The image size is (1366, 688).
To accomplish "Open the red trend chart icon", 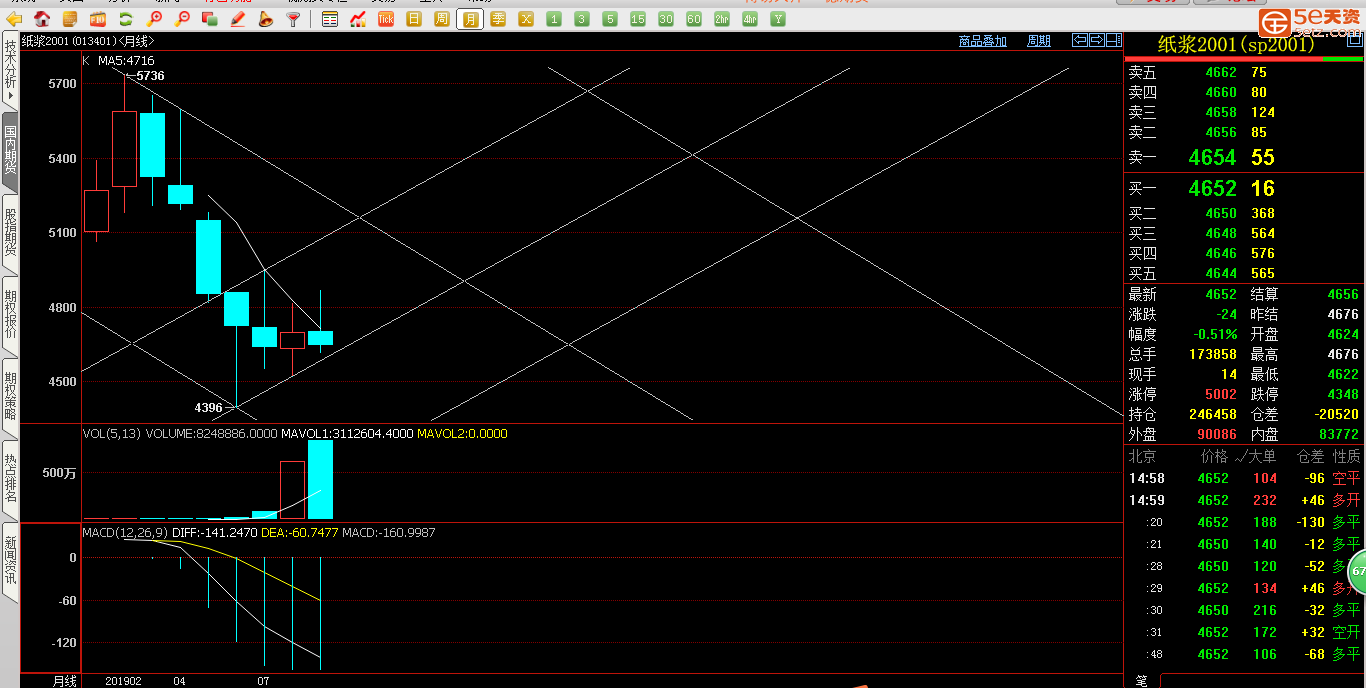I will [357, 19].
